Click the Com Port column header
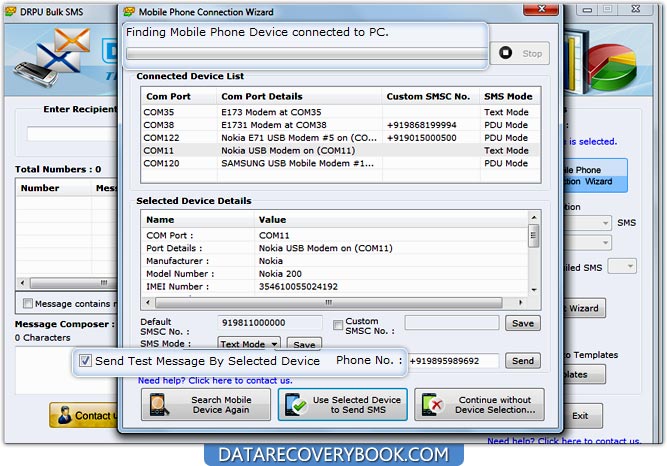Viewport: 667px width, 466px height. [x=179, y=96]
